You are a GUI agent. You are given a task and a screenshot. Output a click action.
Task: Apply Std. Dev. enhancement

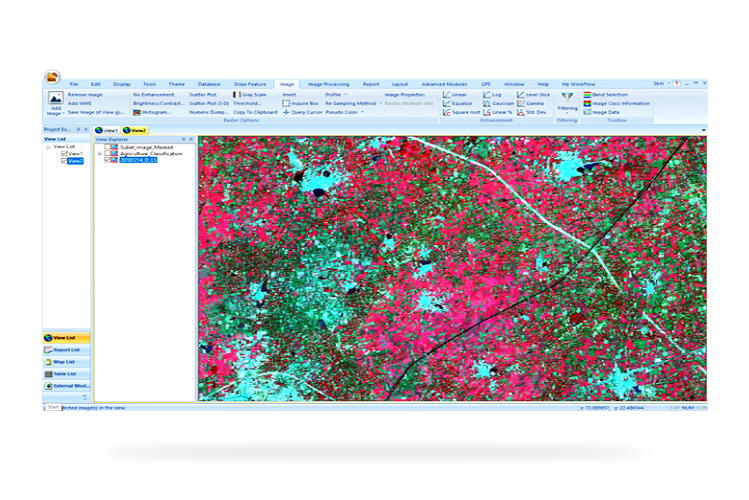[532, 112]
